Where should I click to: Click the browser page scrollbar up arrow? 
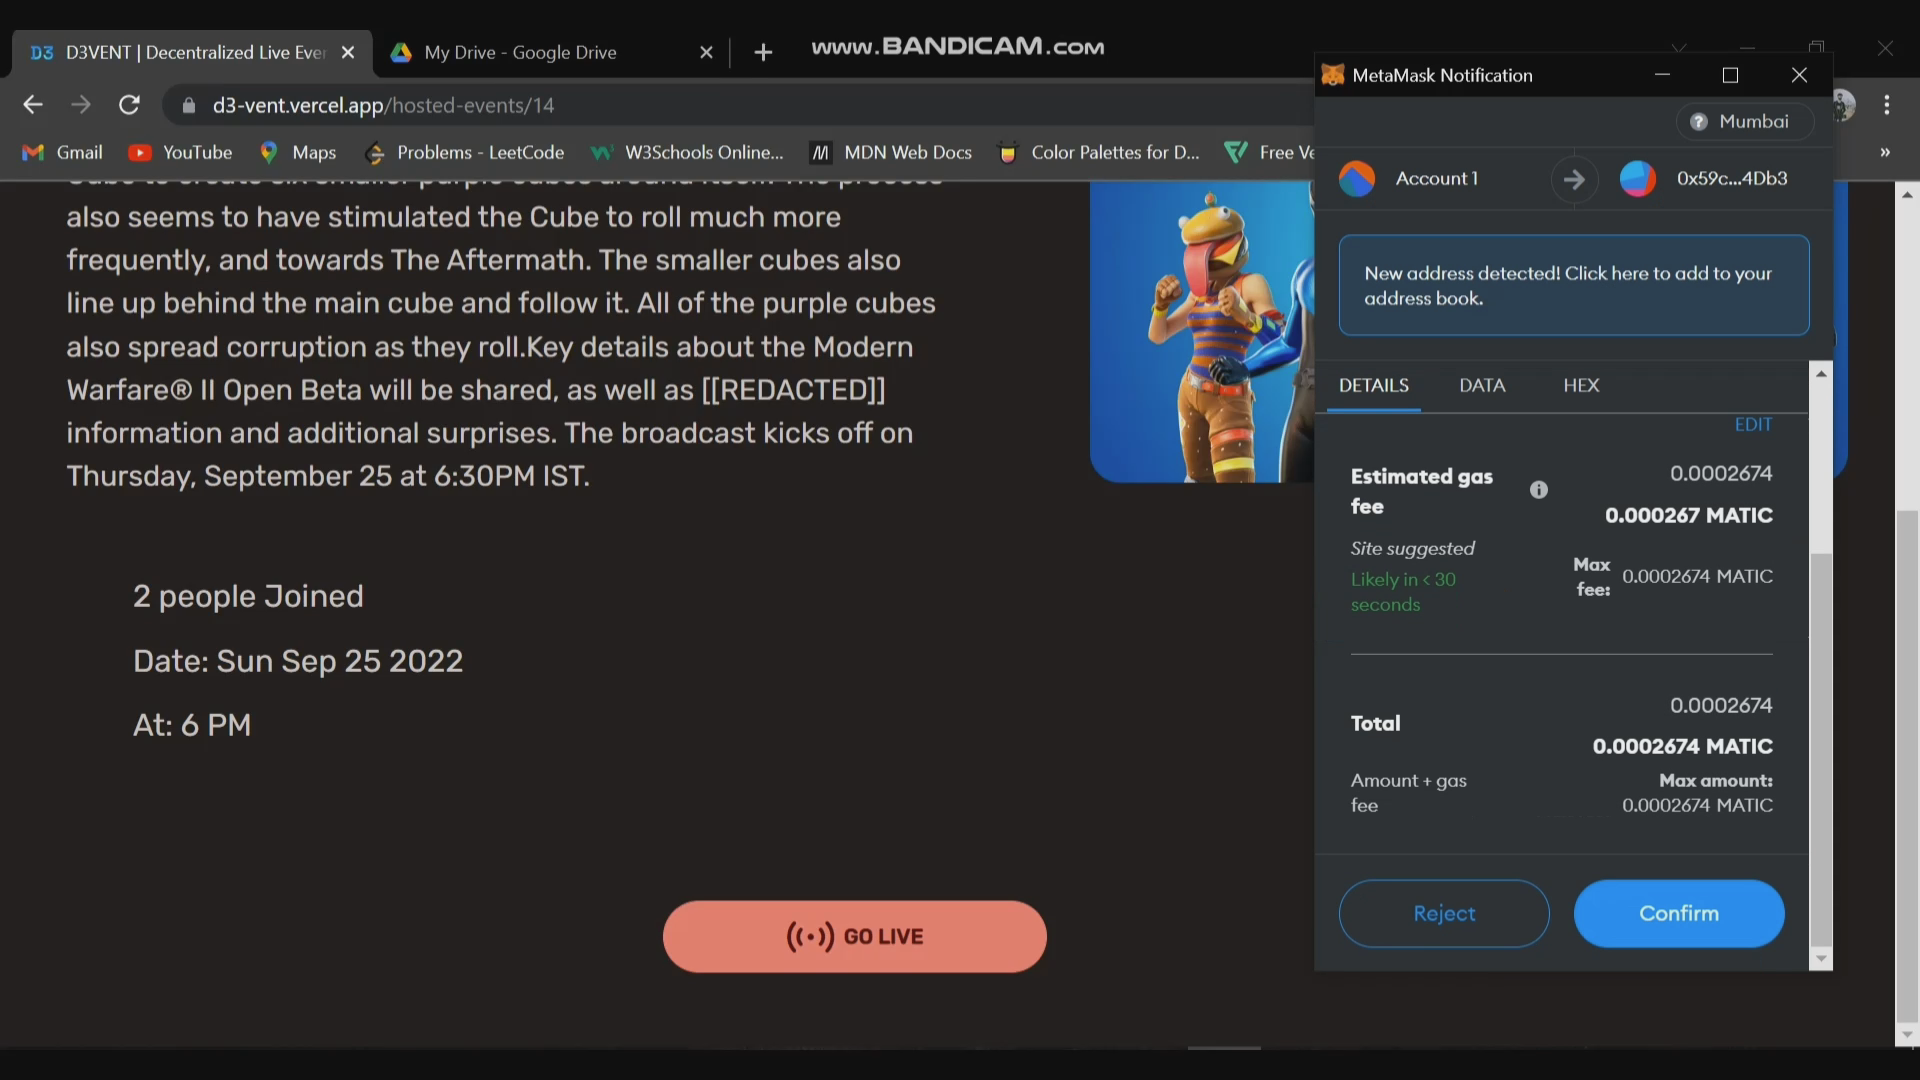(1907, 195)
